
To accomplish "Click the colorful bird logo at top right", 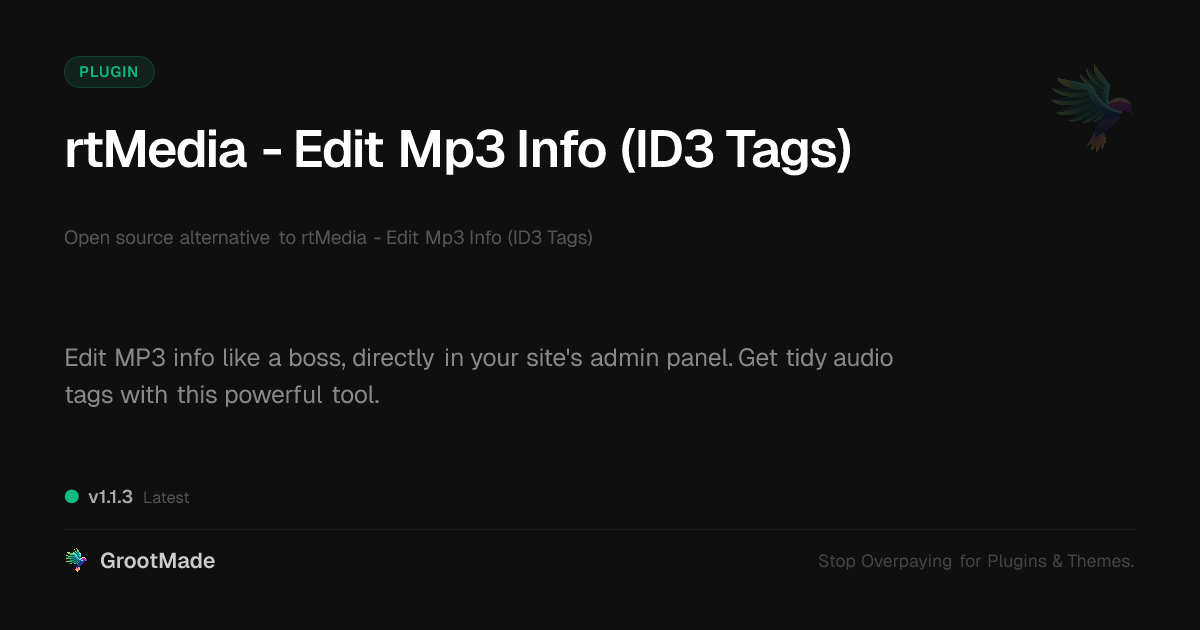I will point(1092,107).
